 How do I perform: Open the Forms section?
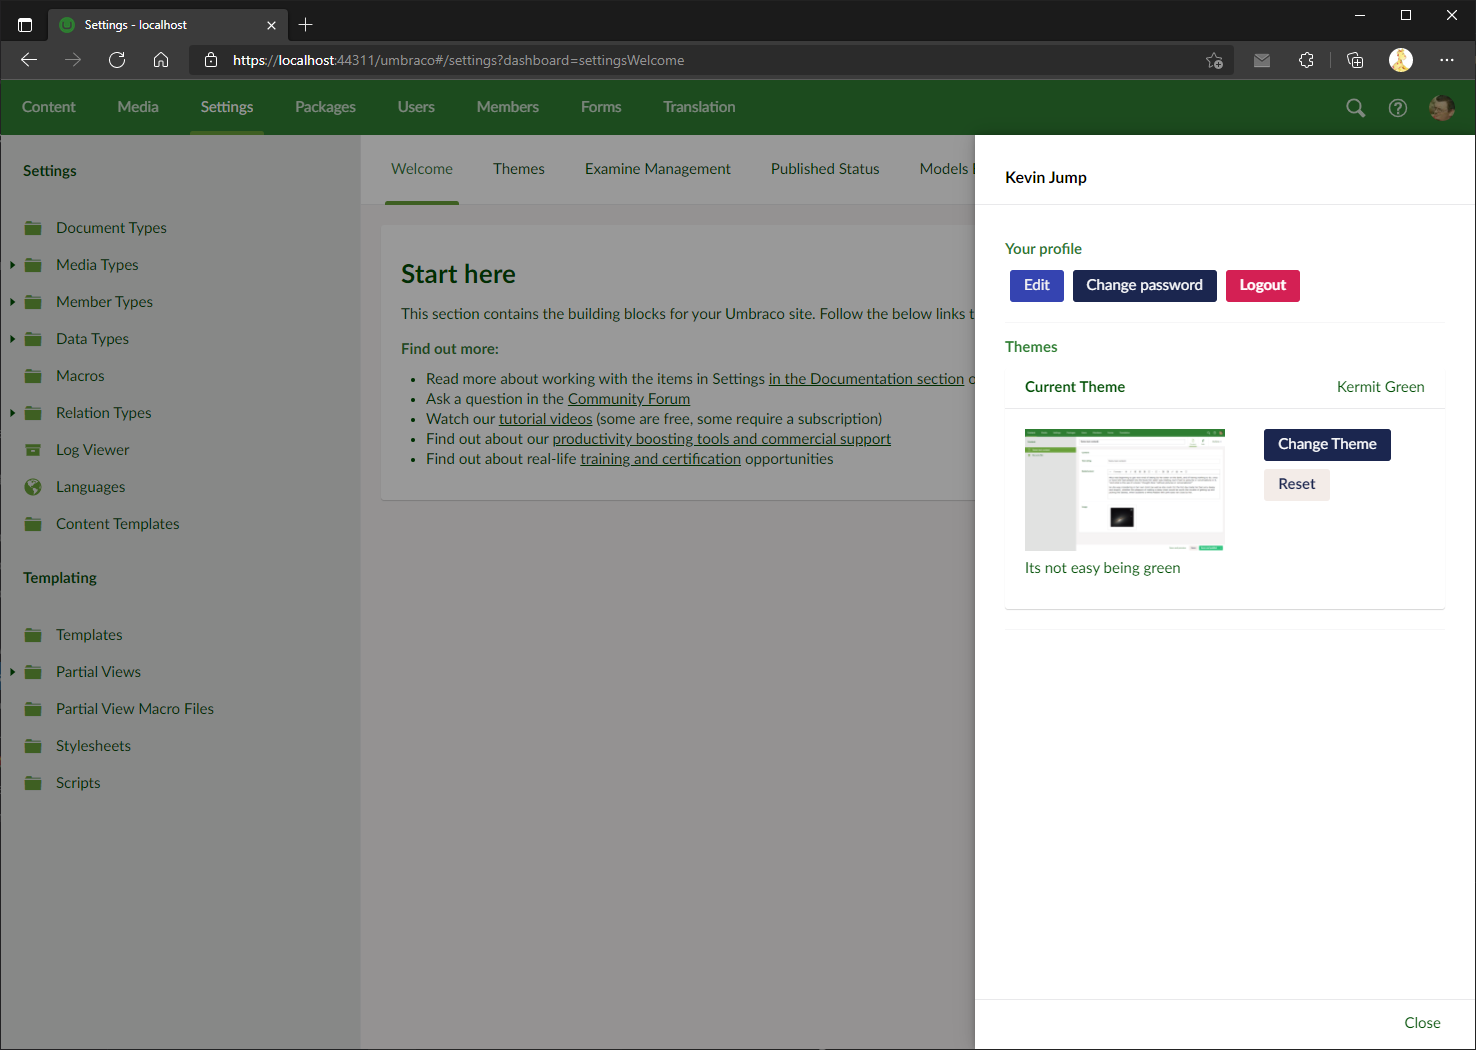pyautogui.click(x=601, y=107)
